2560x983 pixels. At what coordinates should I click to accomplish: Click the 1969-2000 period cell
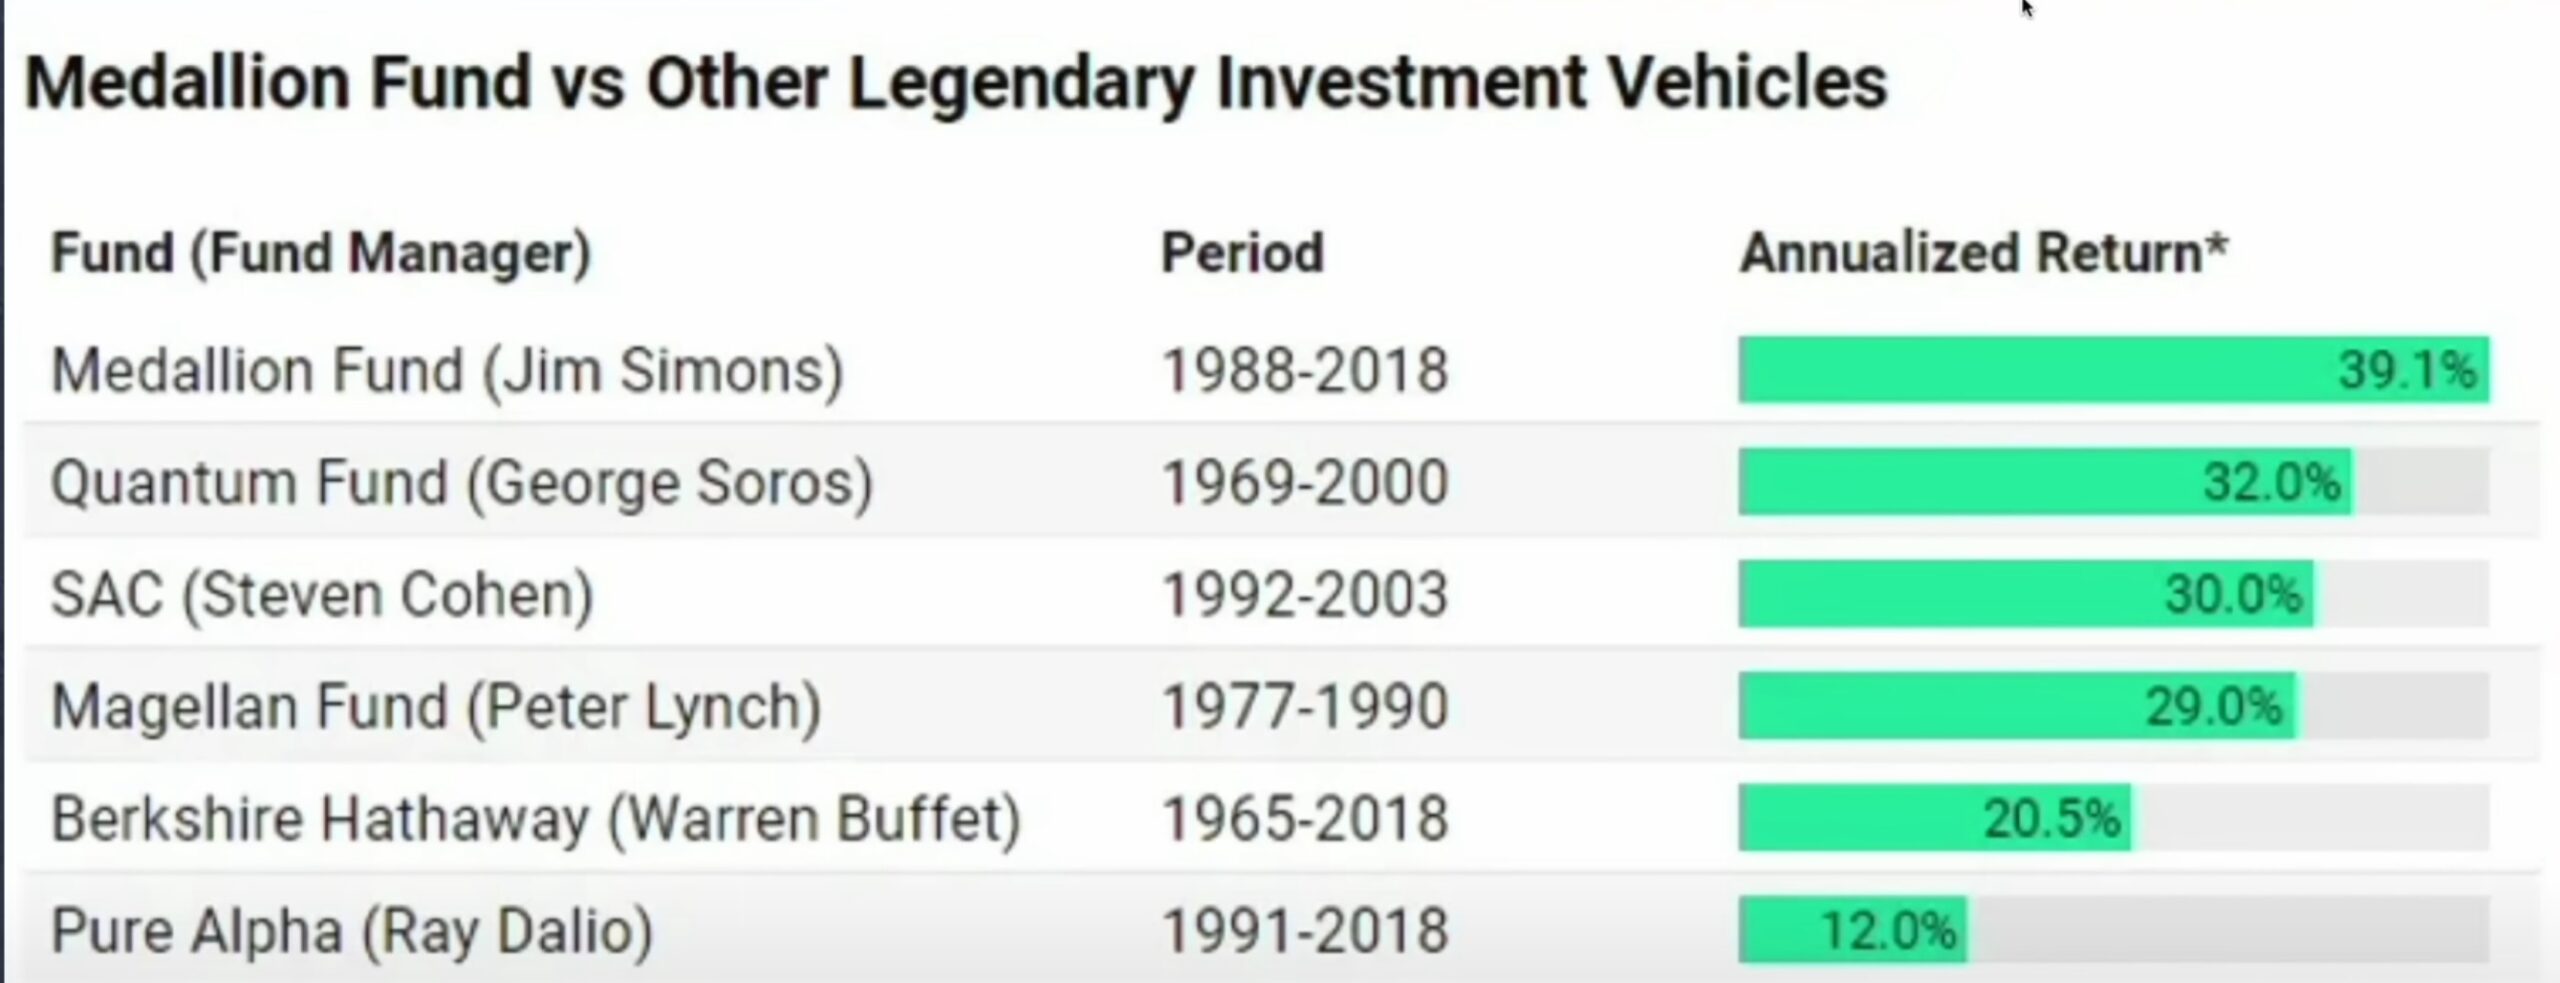[x=1304, y=483]
